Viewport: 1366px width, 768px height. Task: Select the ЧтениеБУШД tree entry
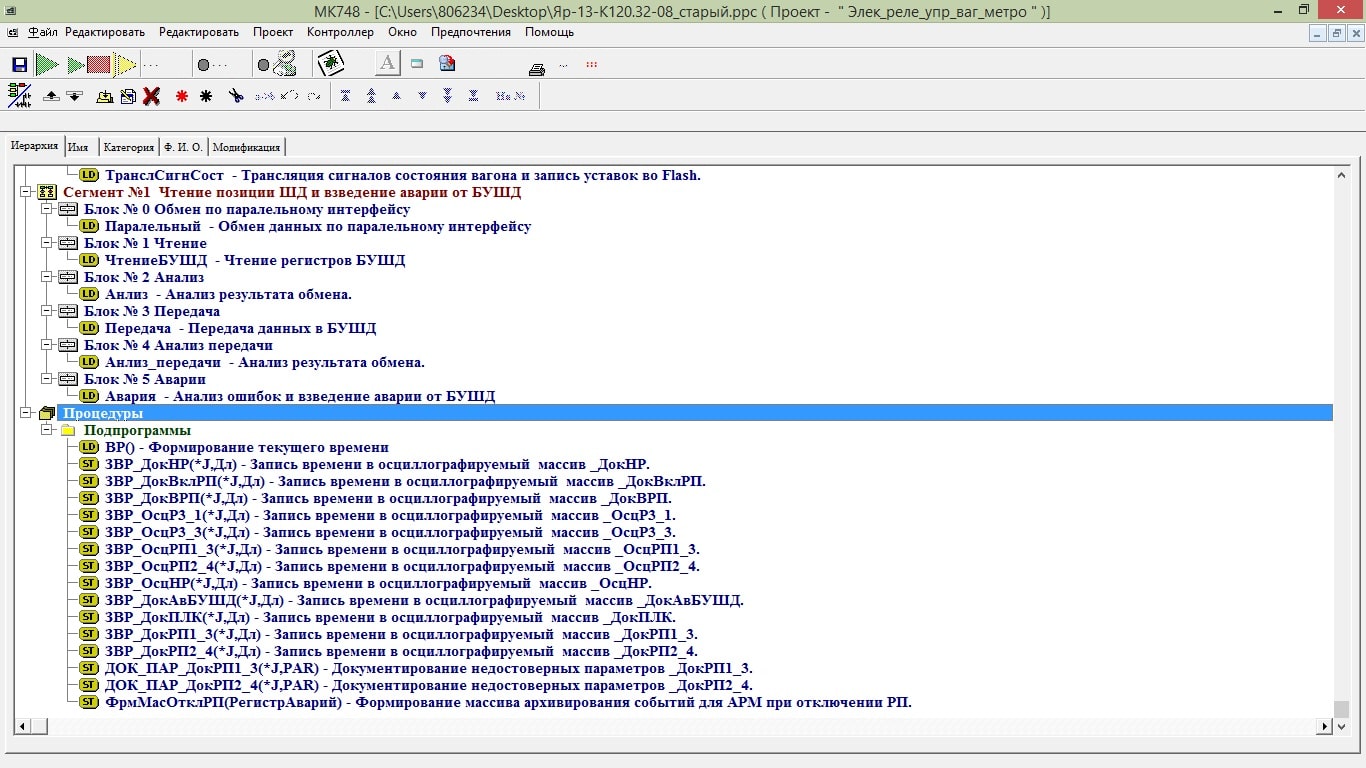tap(156, 260)
